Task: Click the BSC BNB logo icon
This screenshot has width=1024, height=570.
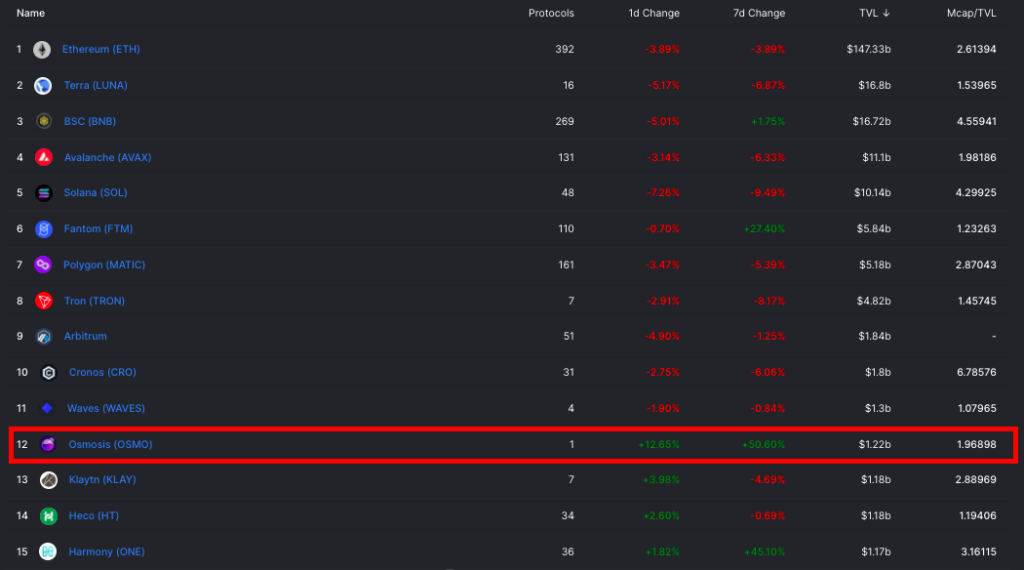Action: click(44, 121)
